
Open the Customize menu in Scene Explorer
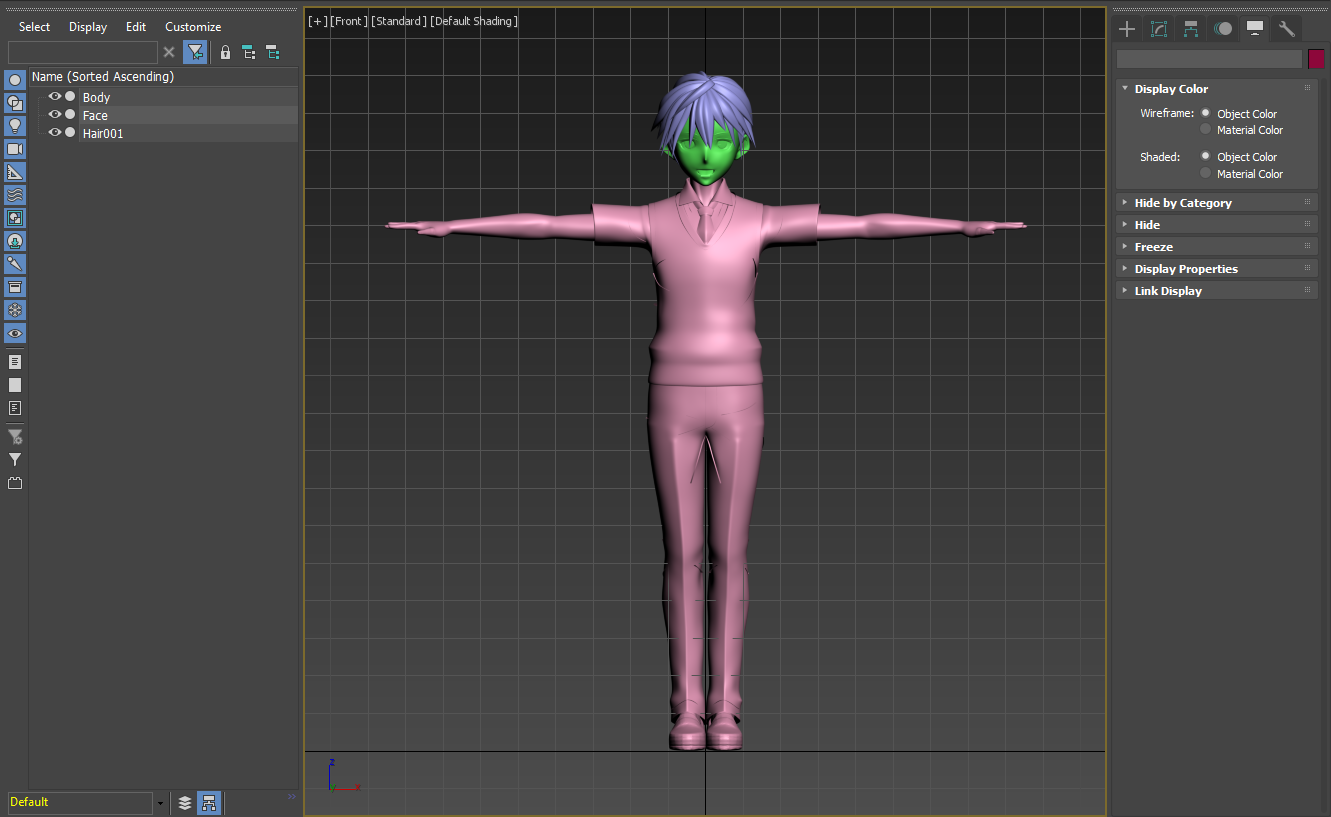click(193, 27)
